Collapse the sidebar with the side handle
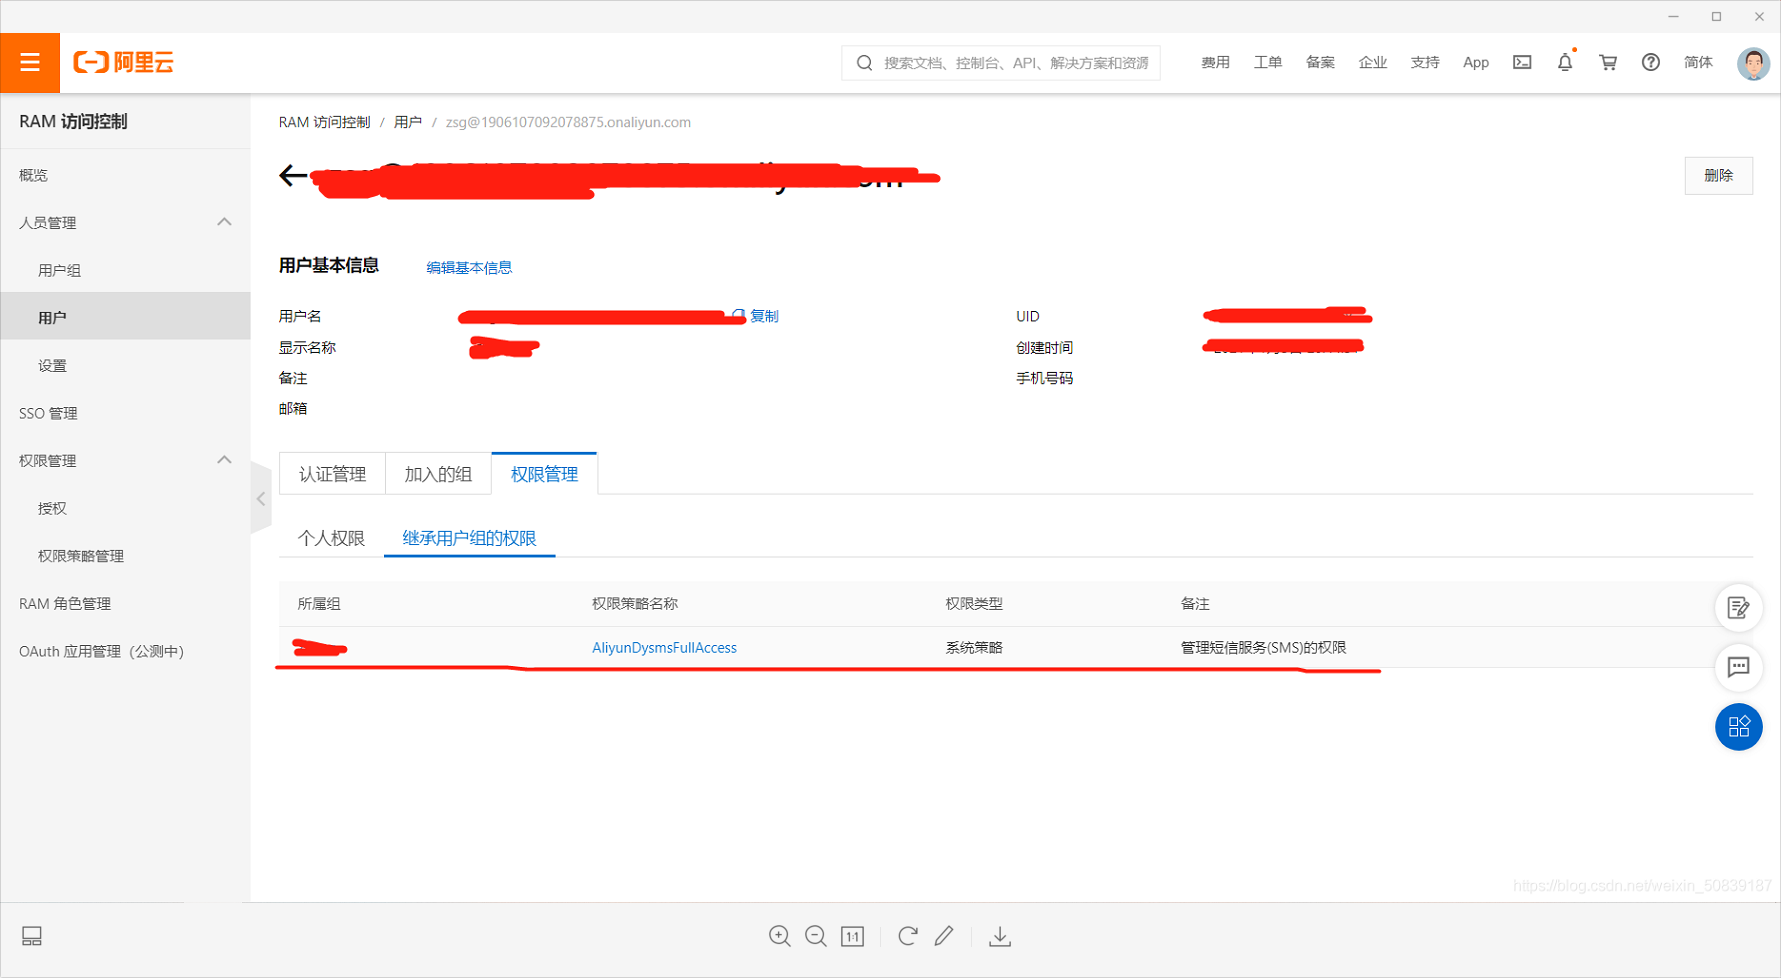This screenshot has height=978, width=1781. click(261, 498)
